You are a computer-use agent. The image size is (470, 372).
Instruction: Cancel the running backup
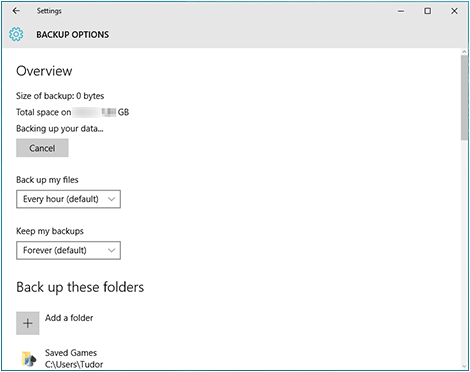pyautogui.click(x=42, y=148)
